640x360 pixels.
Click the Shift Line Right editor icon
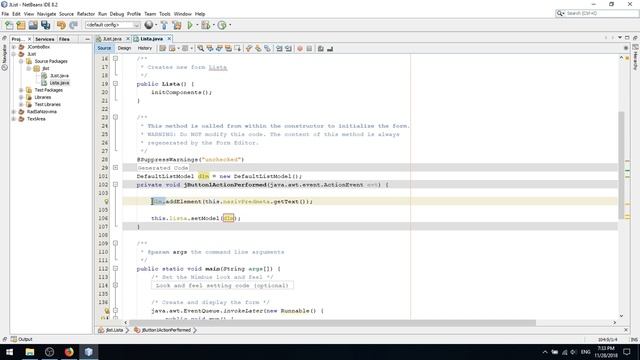pos(288,49)
